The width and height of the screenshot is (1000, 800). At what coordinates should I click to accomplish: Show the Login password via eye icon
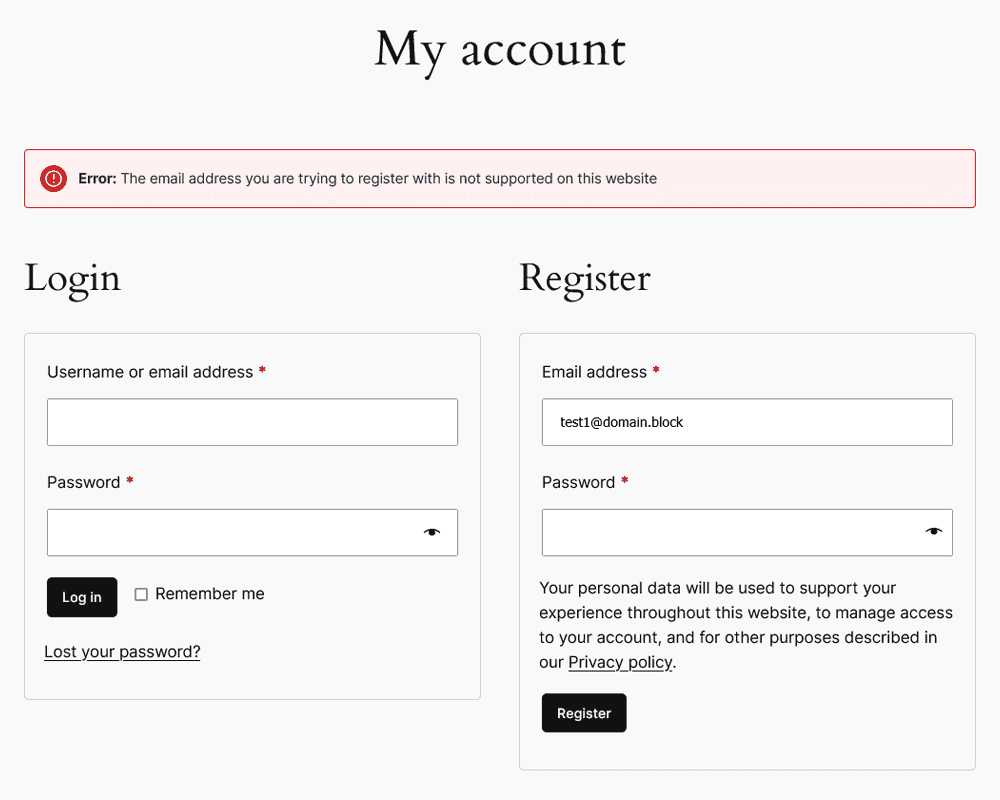coord(432,532)
